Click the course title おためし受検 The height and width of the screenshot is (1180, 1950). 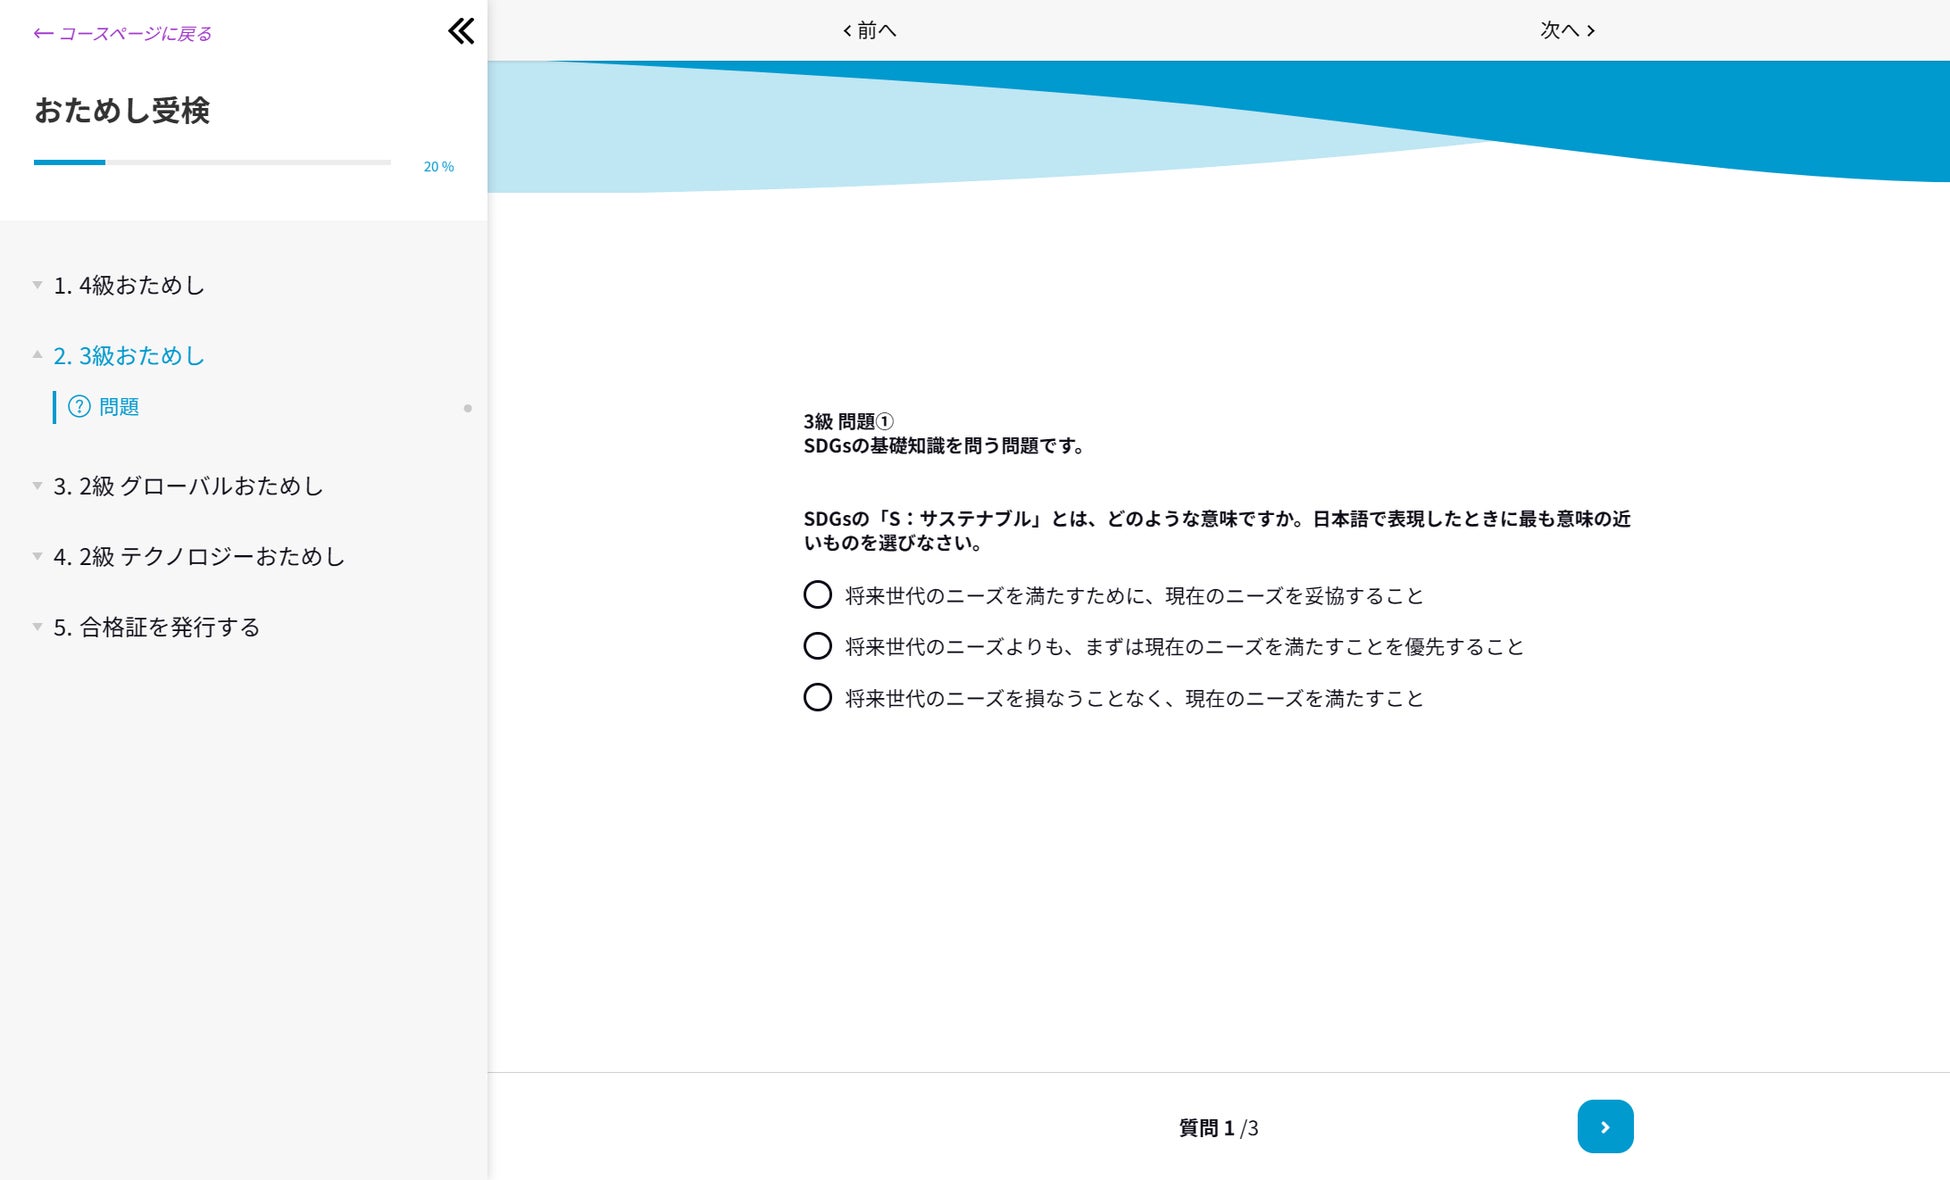122,112
